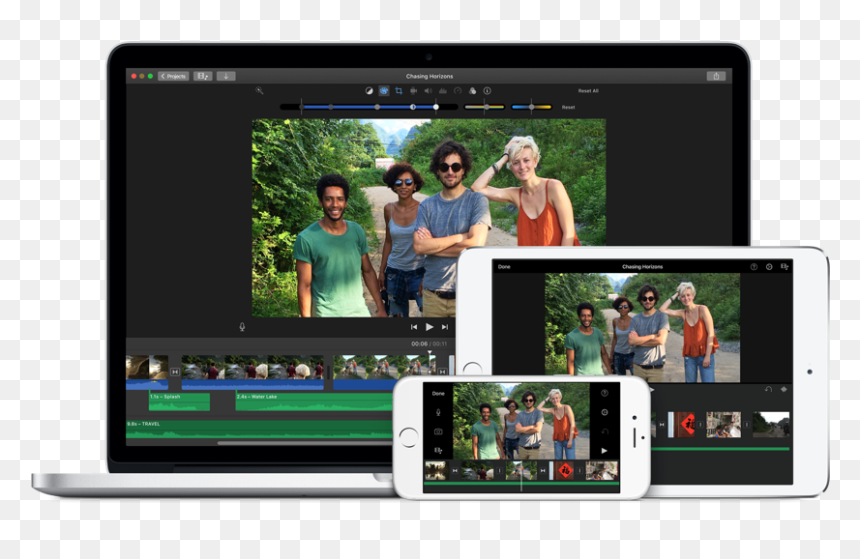
Task: Select the color balance icon
Action: tap(369, 91)
